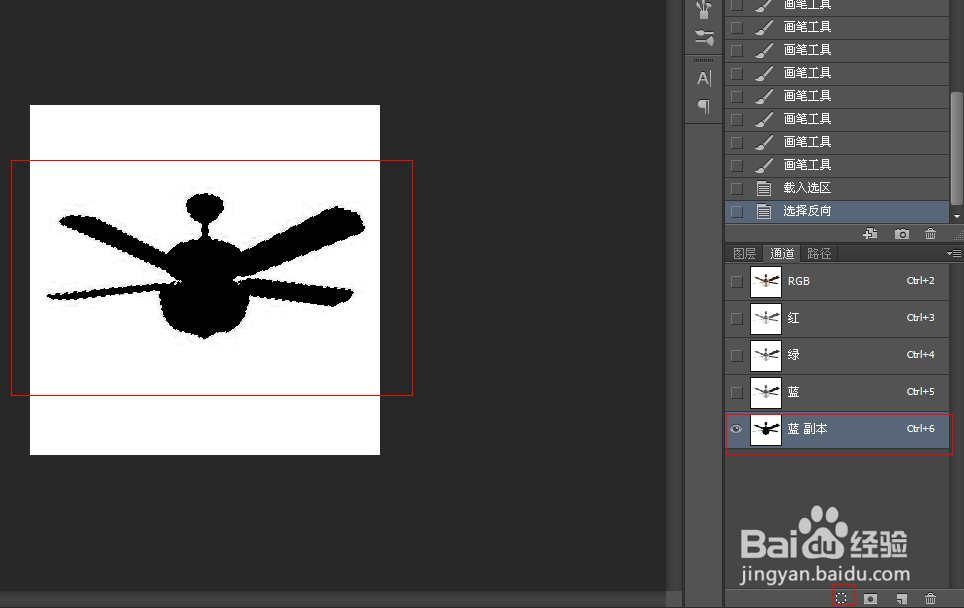Open the Channels panel options menu
The height and width of the screenshot is (608, 964).
point(954,253)
